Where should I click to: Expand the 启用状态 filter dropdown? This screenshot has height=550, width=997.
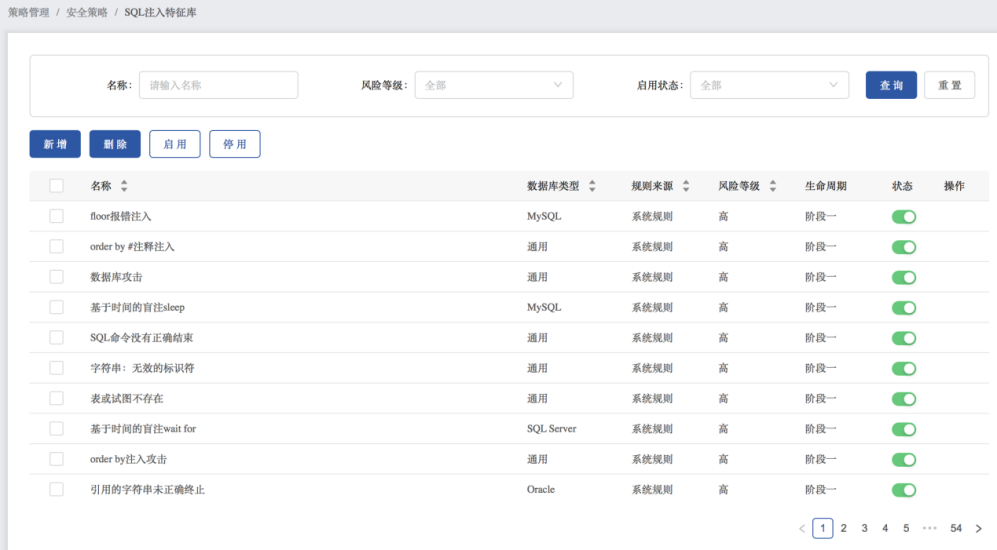[x=769, y=85]
